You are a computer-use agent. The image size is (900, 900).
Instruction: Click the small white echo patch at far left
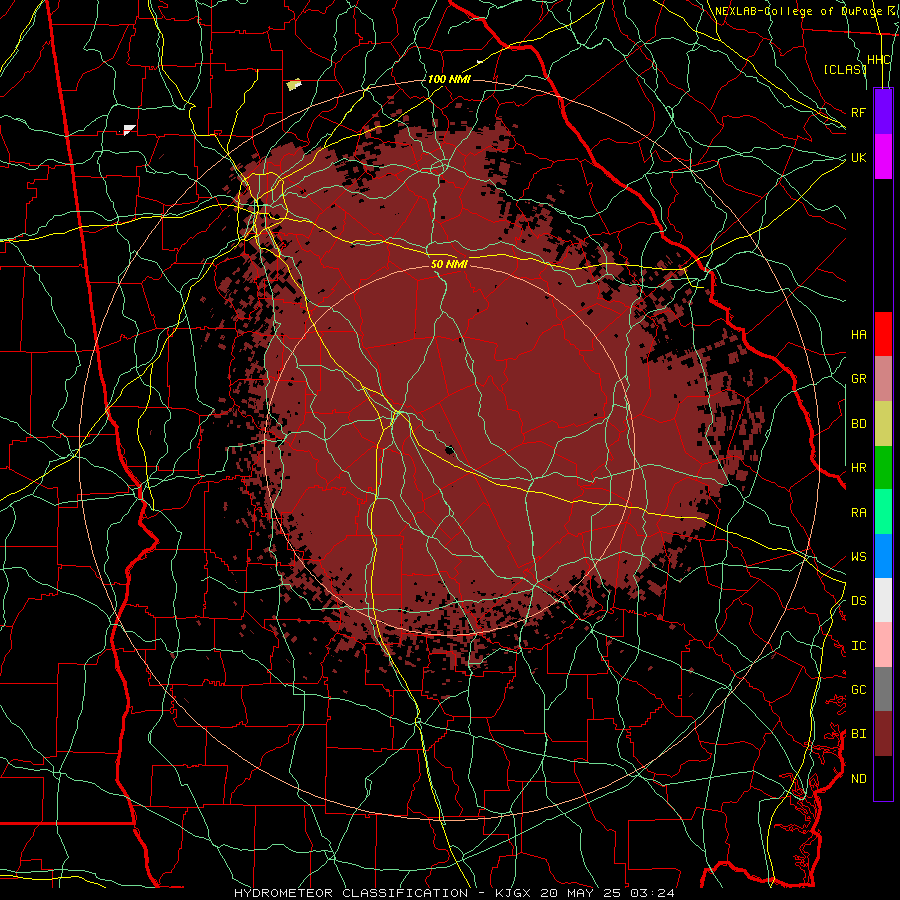click(x=130, y=130)
